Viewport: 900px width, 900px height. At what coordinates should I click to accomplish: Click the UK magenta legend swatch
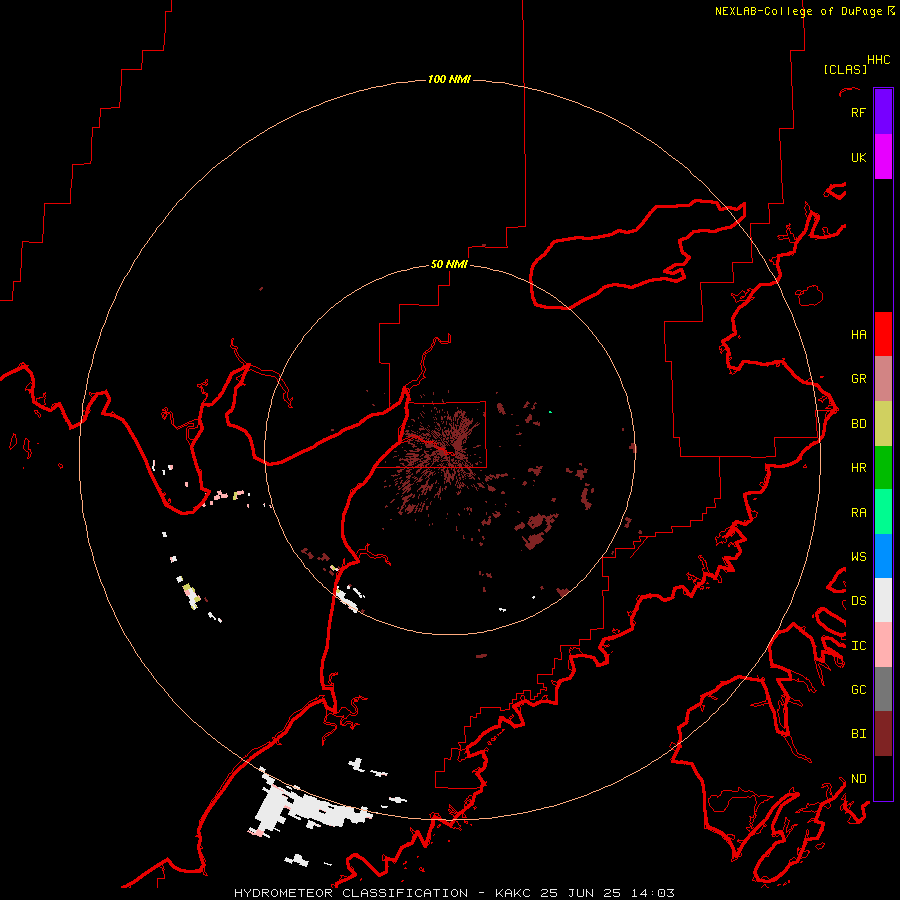tap(883, 157)
